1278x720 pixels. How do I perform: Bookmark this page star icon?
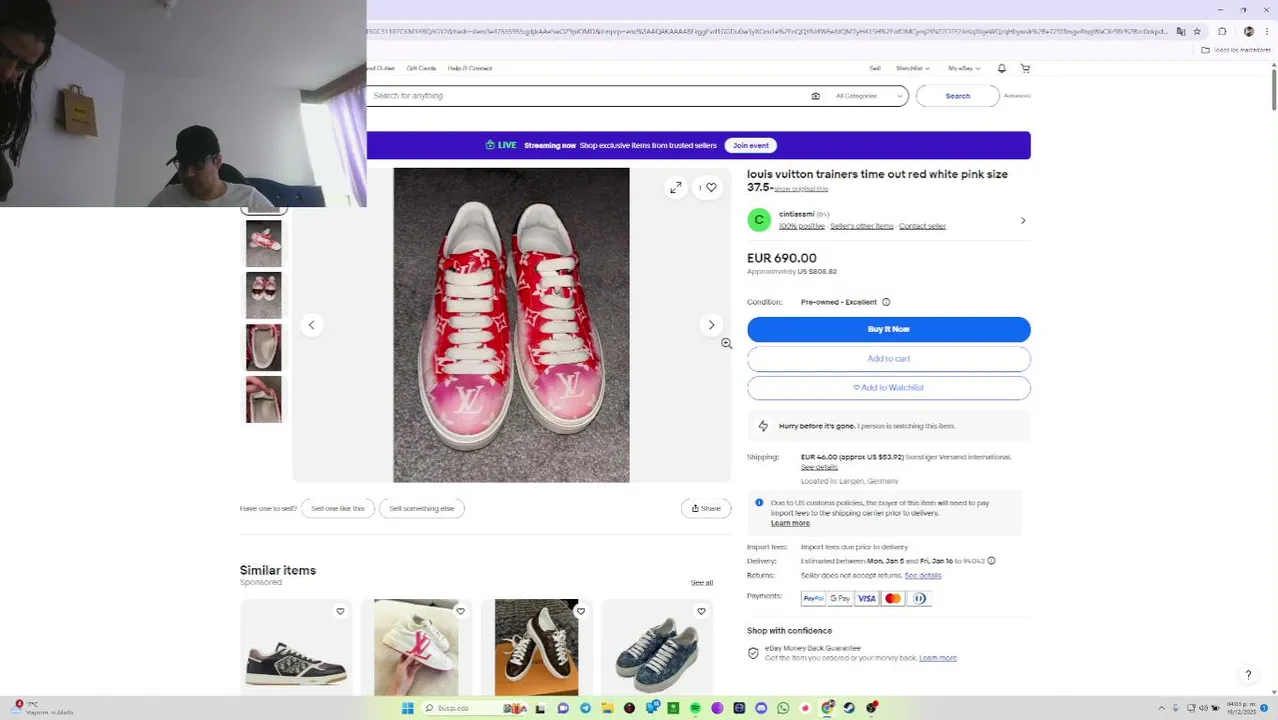pyautogui.click(x=1197, y=31)
